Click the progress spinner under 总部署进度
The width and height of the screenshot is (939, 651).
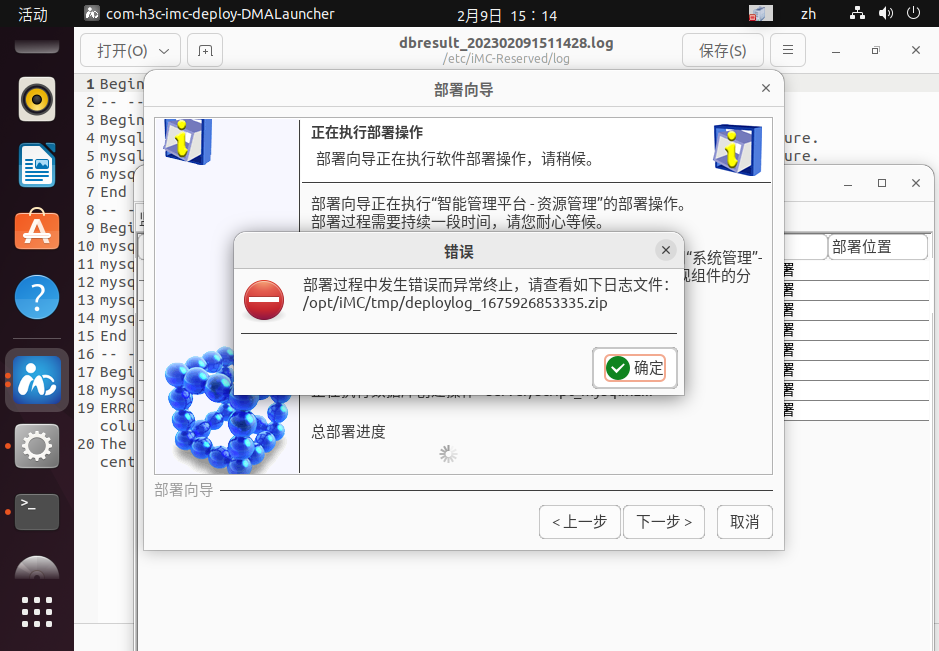coord(448,455)
